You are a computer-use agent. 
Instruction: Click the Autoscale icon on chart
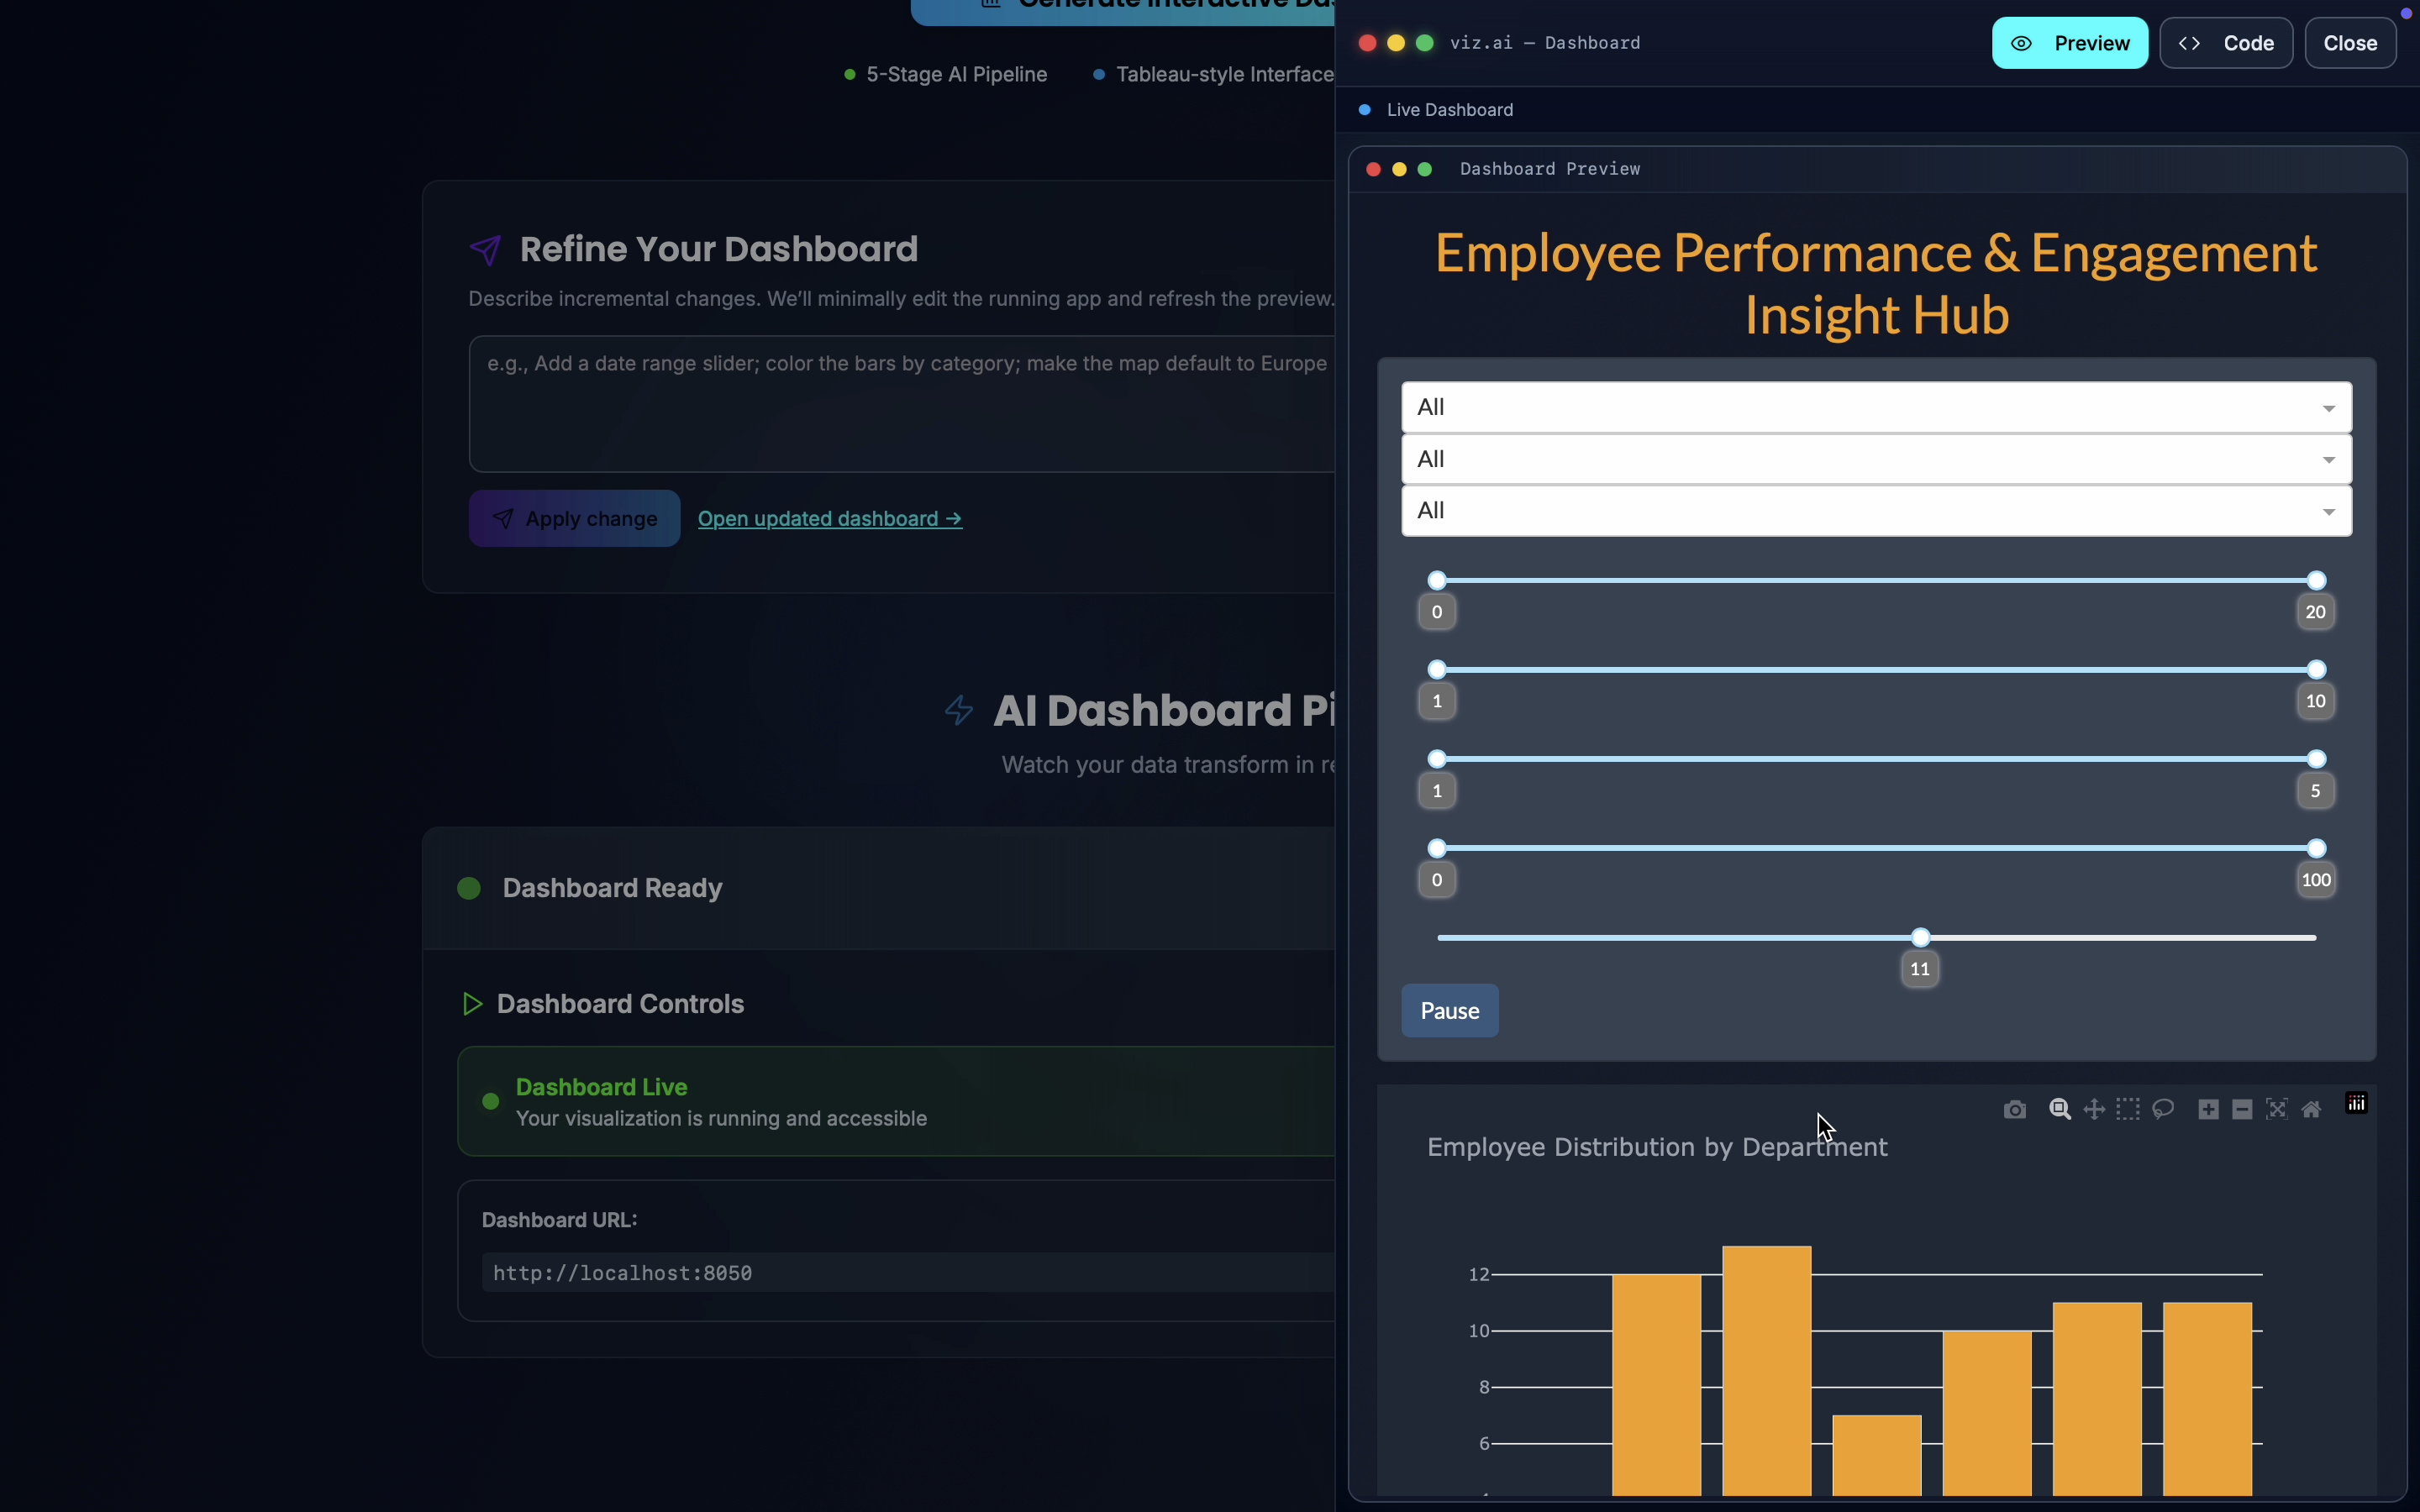[2276, 1109]
